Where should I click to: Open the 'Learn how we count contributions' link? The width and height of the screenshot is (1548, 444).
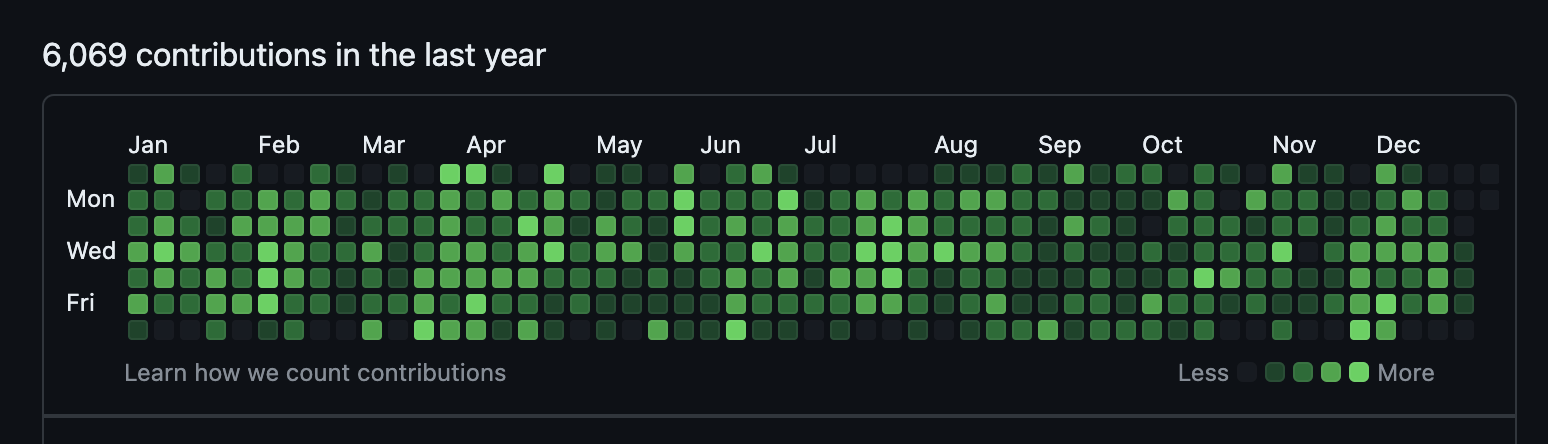[315, 373]
